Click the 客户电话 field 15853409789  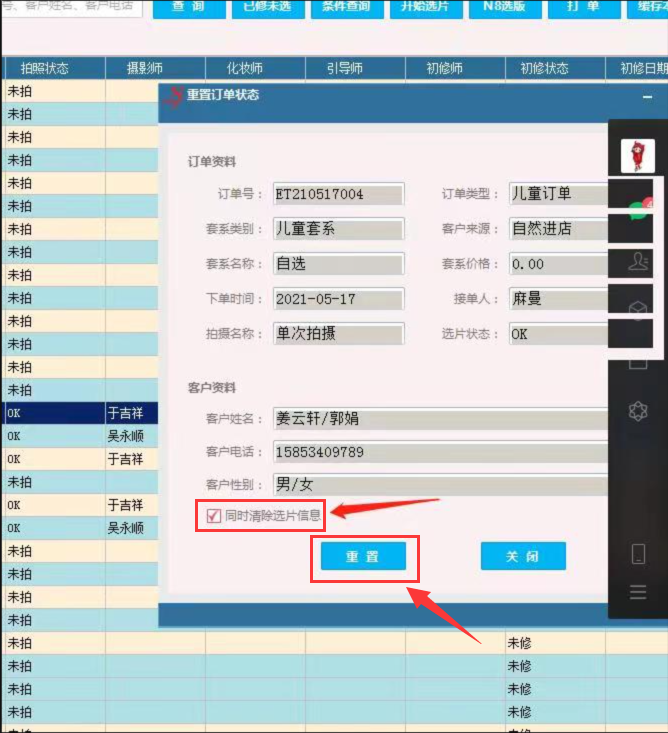tap(440, 452)
